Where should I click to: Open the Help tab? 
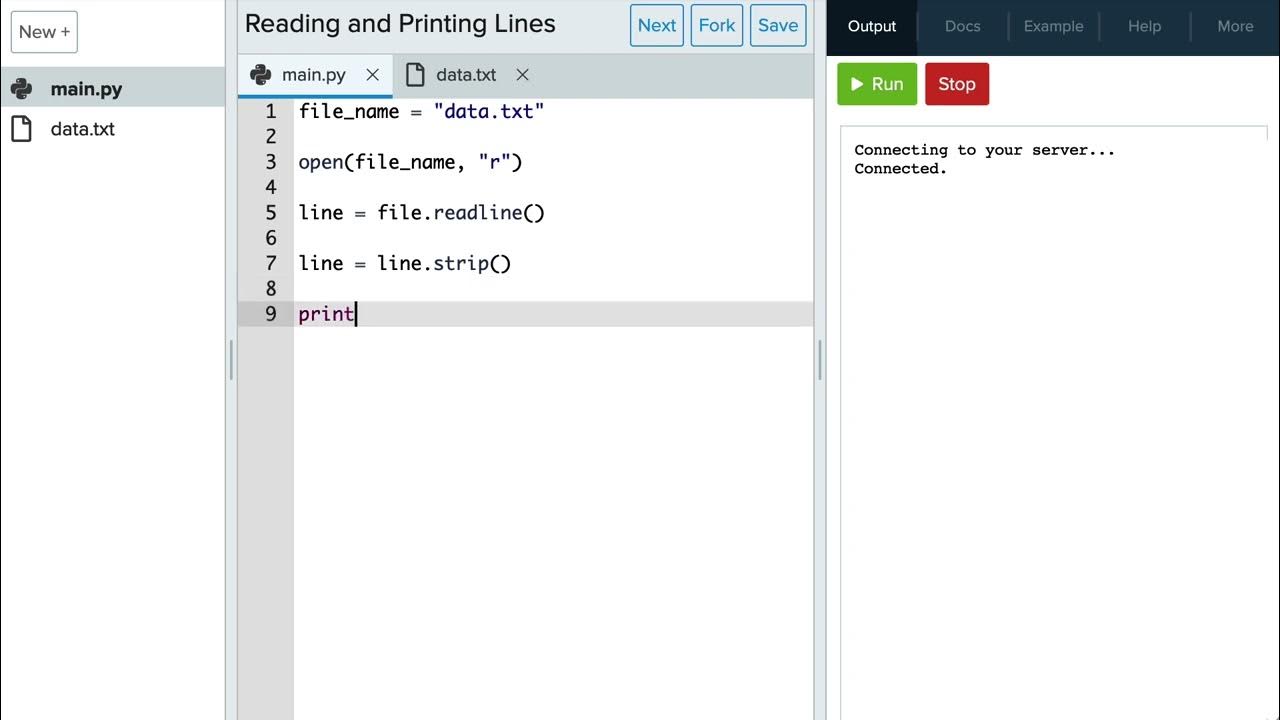(x=1145, y=27)
